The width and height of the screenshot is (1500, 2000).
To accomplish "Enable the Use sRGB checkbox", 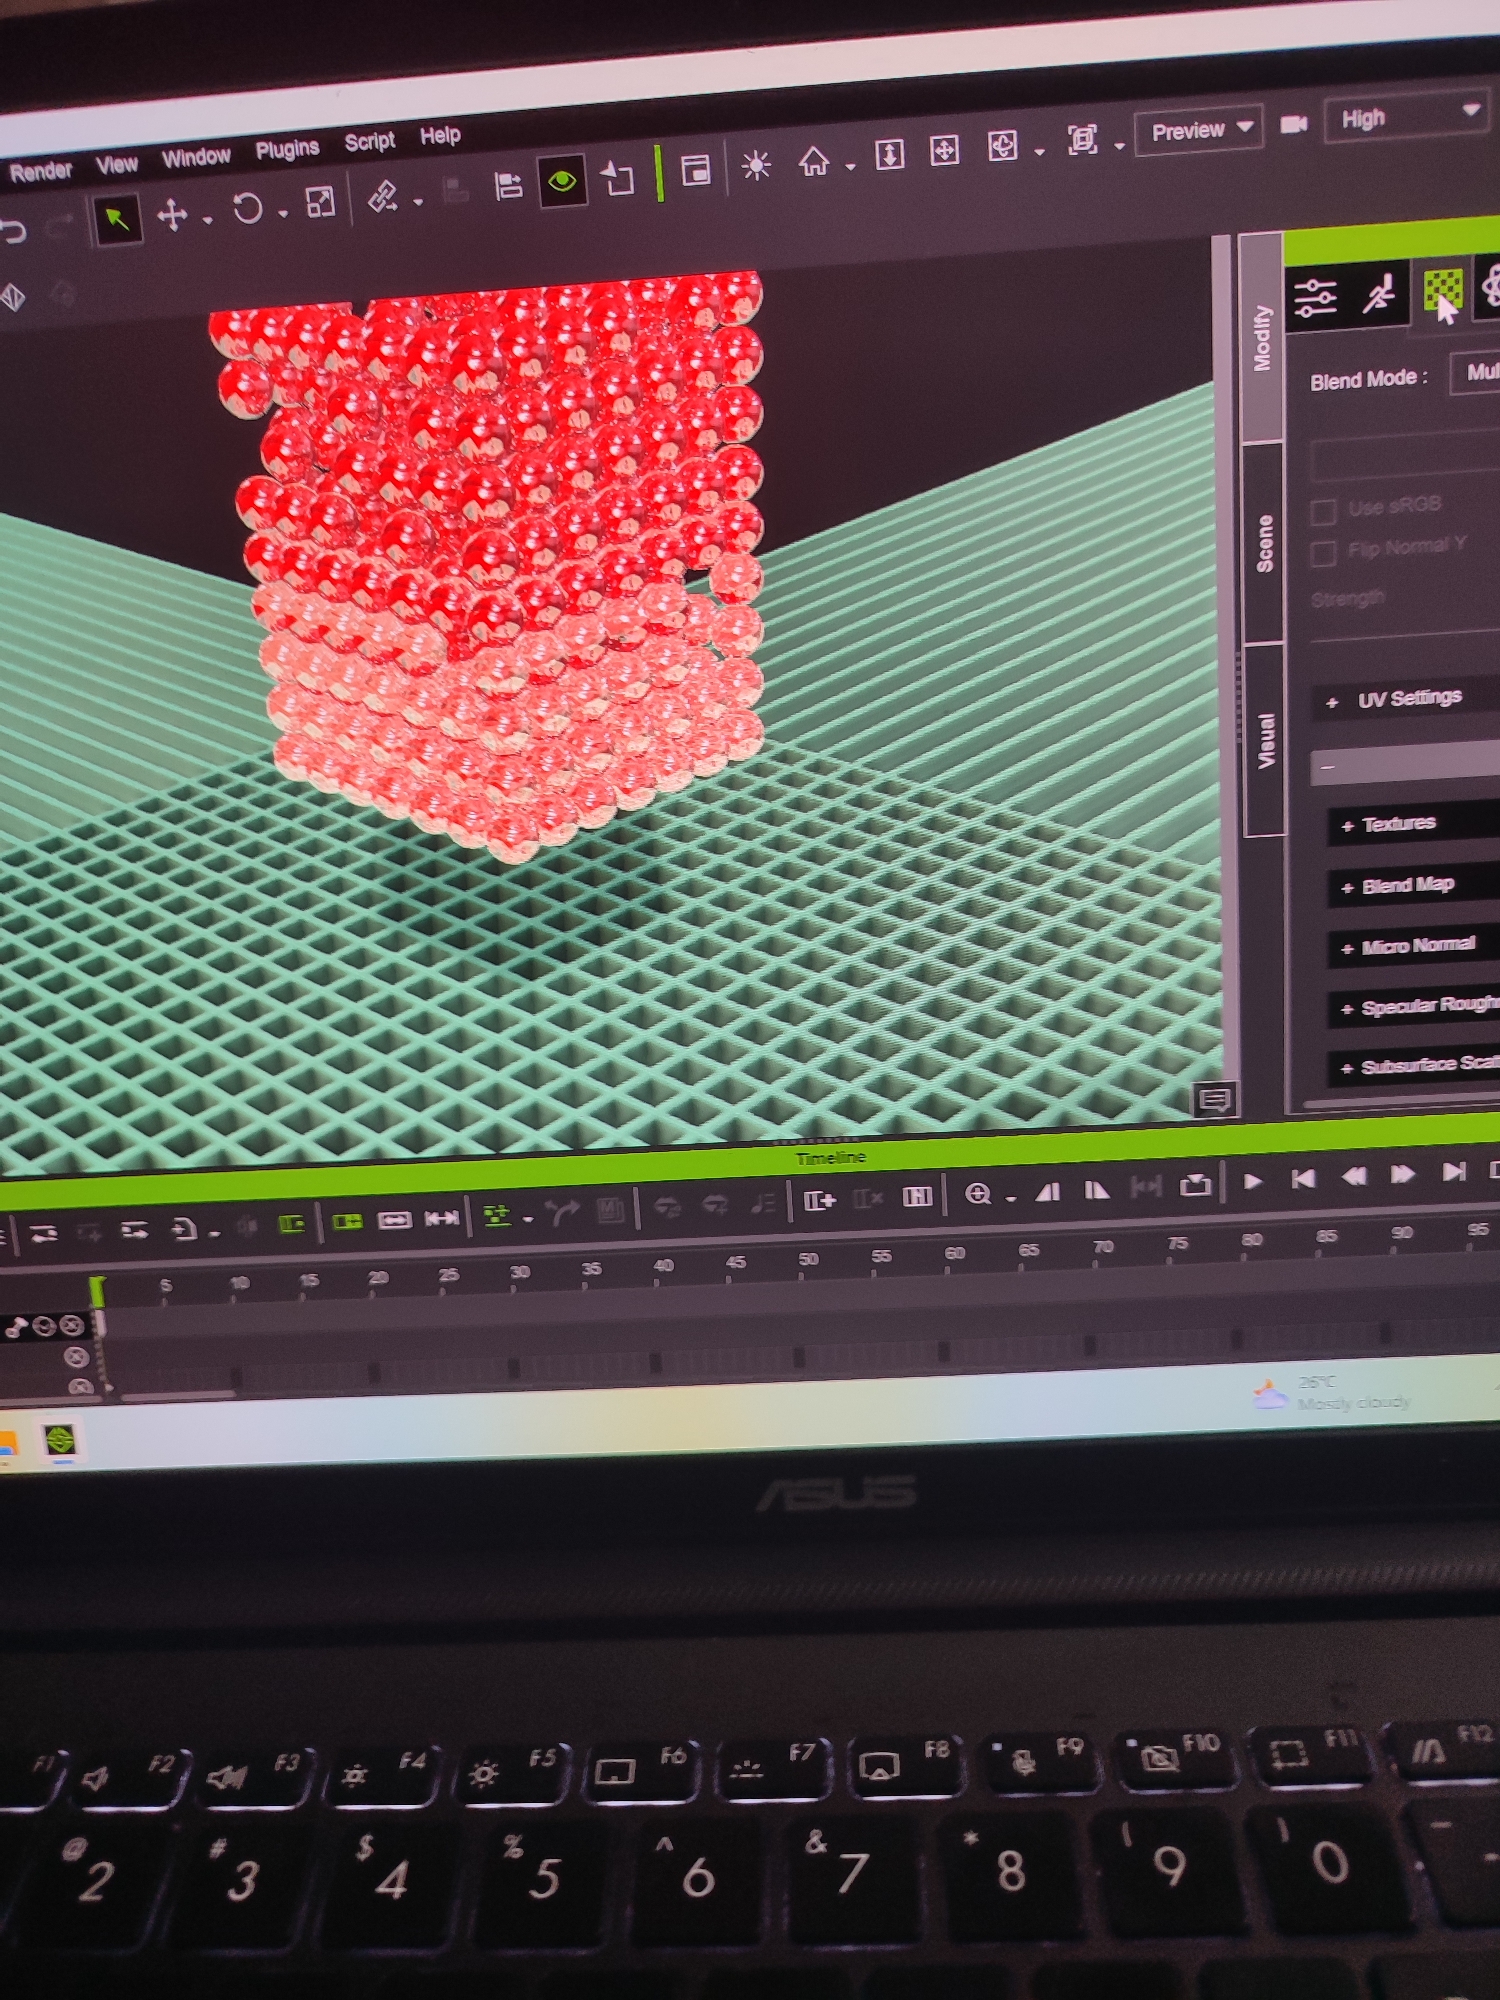I will (1323, 511).
